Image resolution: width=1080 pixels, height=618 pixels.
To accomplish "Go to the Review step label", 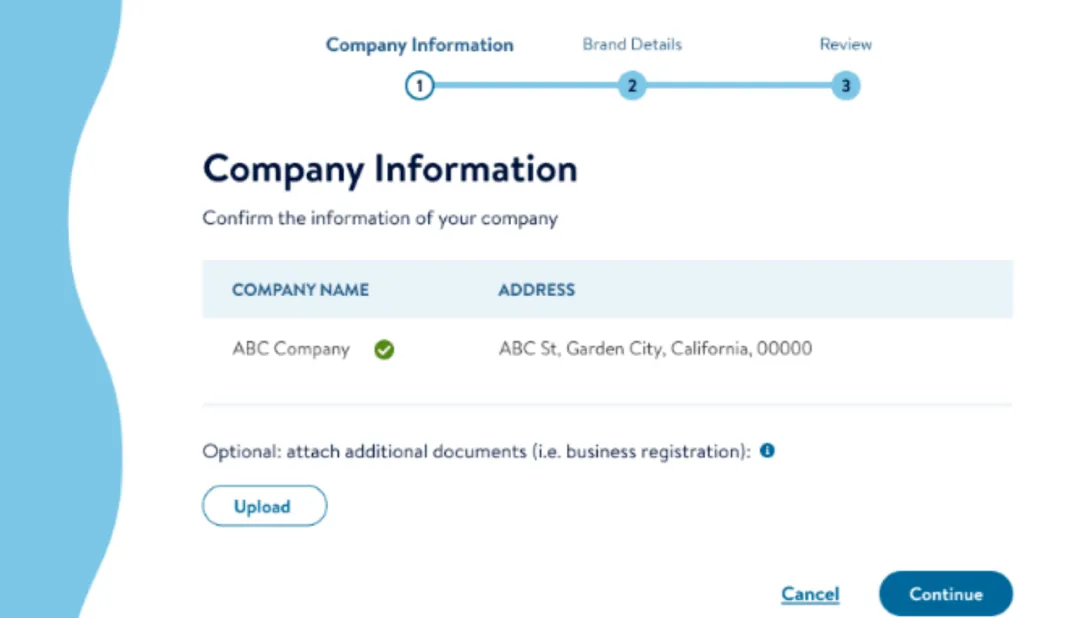I will tap(845, 44).
